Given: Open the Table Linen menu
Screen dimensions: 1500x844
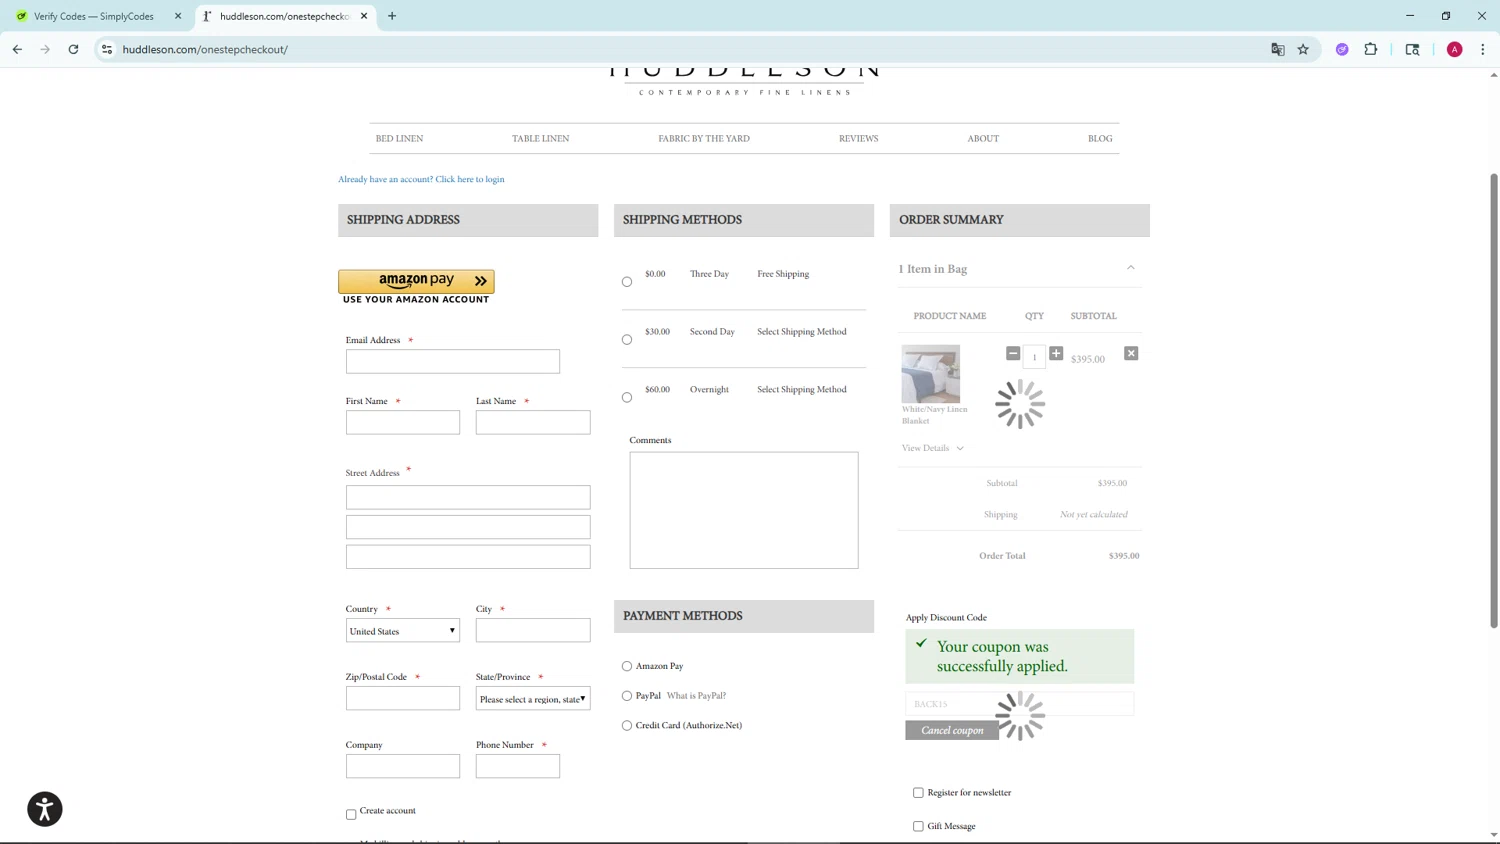Looking at the screenshot, I should pyautogui.click(x=541, y=139).
